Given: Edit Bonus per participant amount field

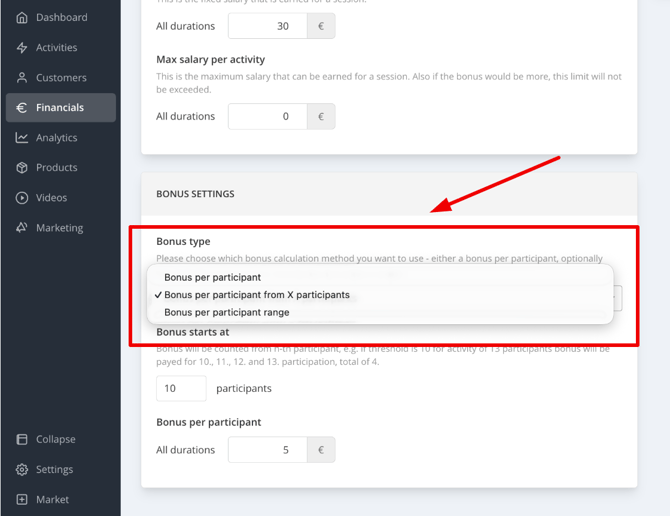Looking at the screenshot, I should click(267, 450).
